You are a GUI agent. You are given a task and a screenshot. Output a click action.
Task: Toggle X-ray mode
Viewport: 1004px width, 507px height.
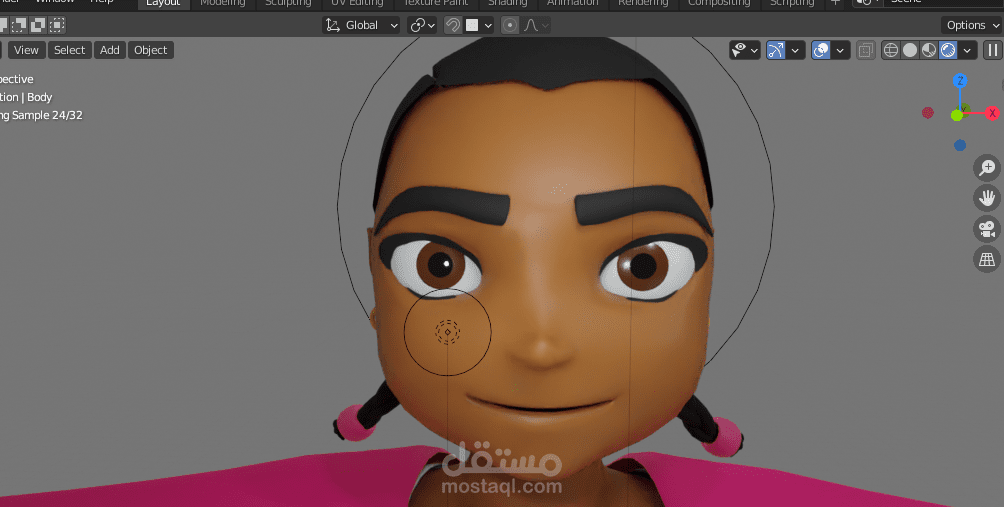click(x=866, y=50)
